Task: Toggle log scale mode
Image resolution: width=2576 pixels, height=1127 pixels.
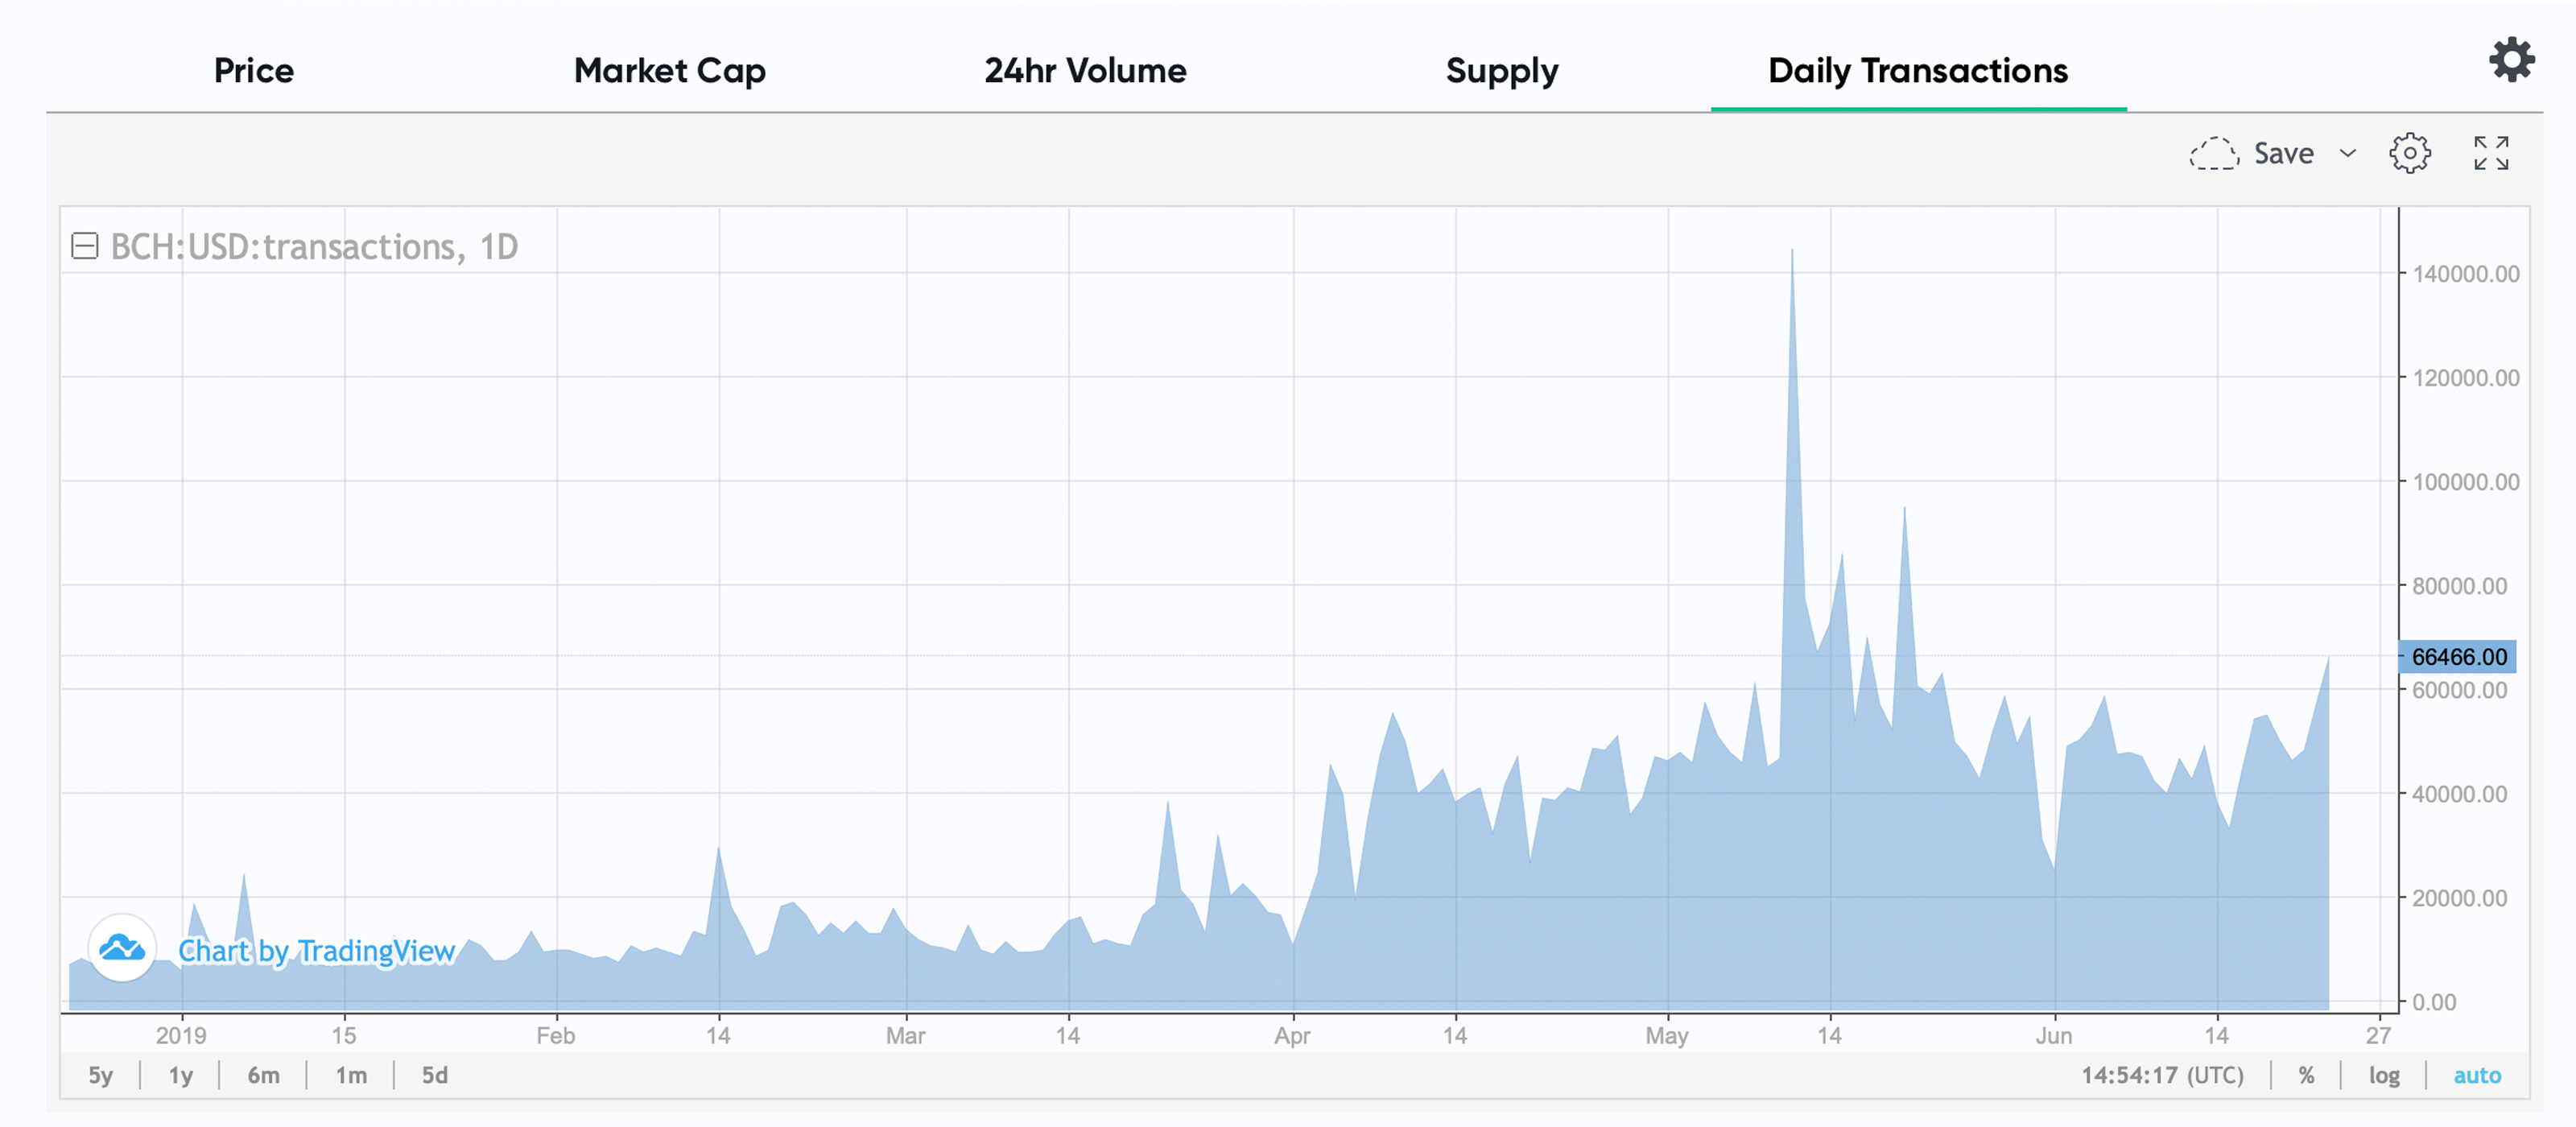Action: 2384,1075
